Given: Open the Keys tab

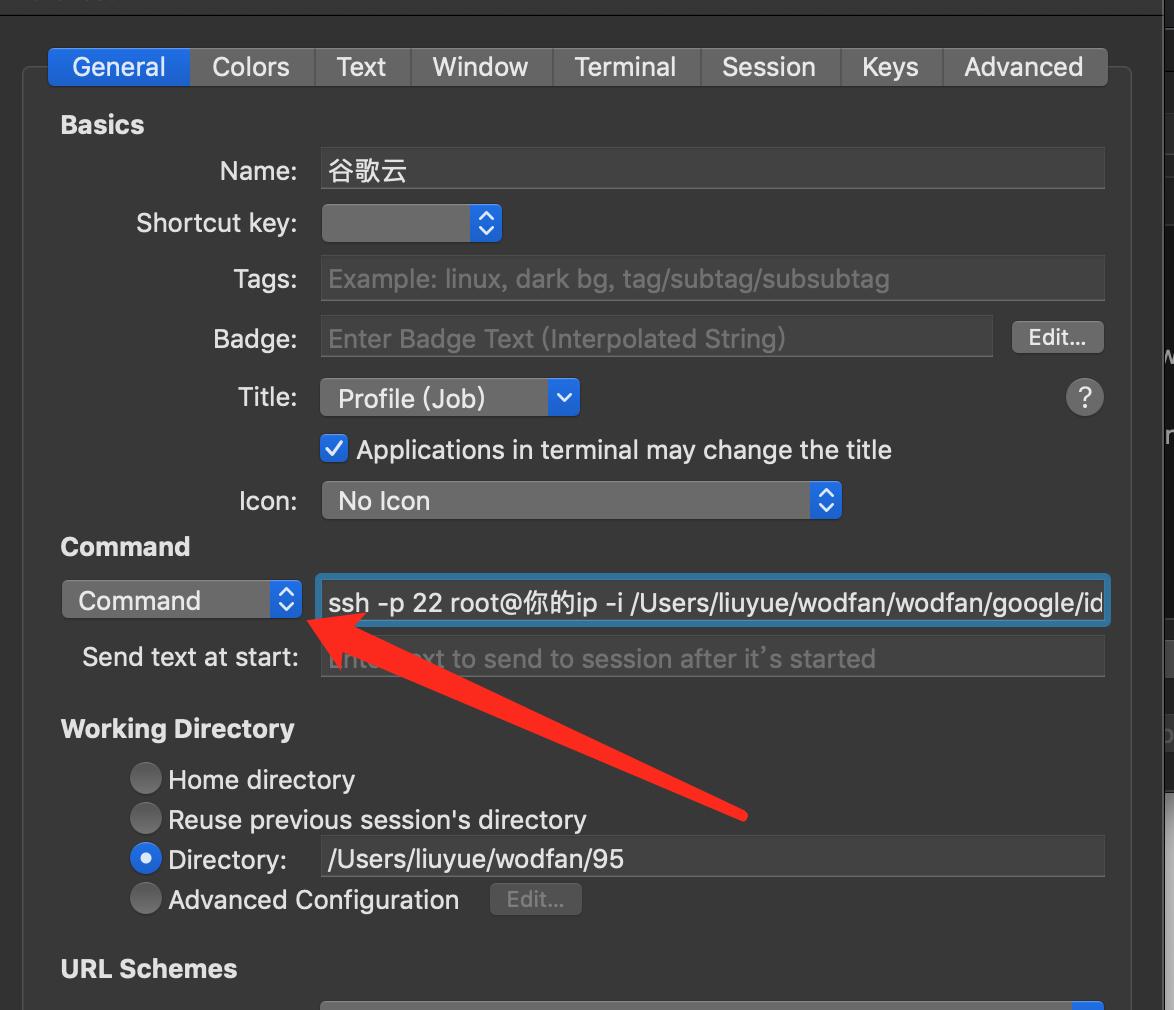Looking at the screenshot, I should tap(889, 67).
